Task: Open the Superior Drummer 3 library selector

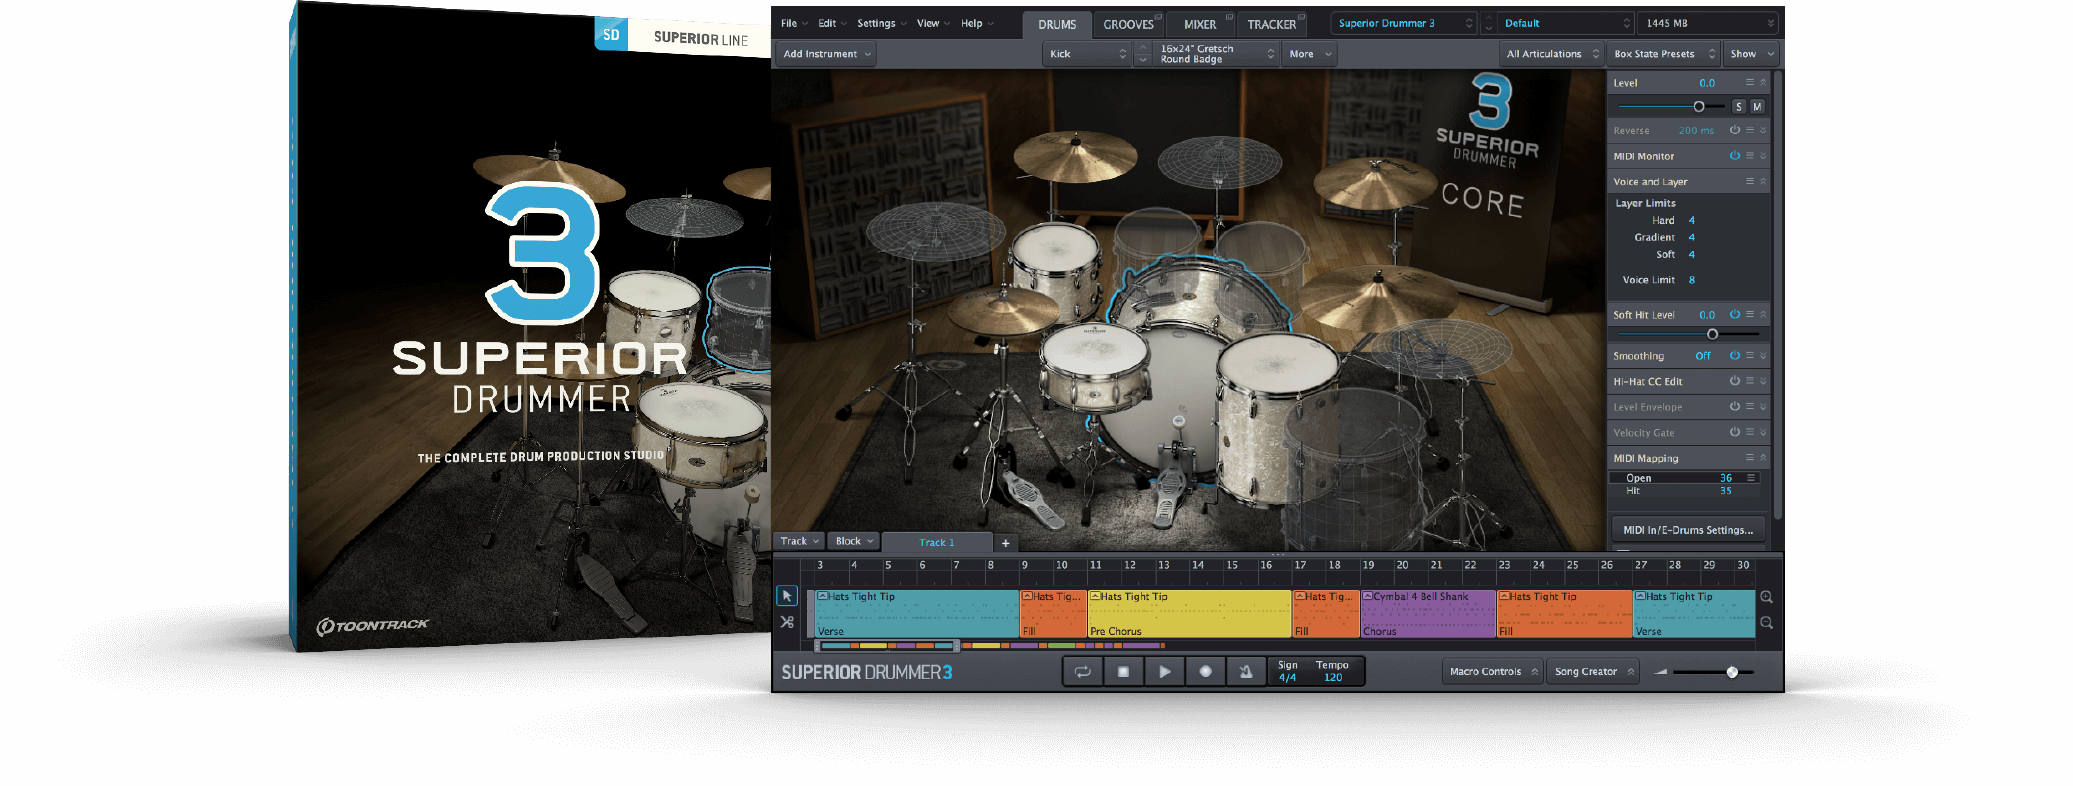Action: click(1404, 23)
